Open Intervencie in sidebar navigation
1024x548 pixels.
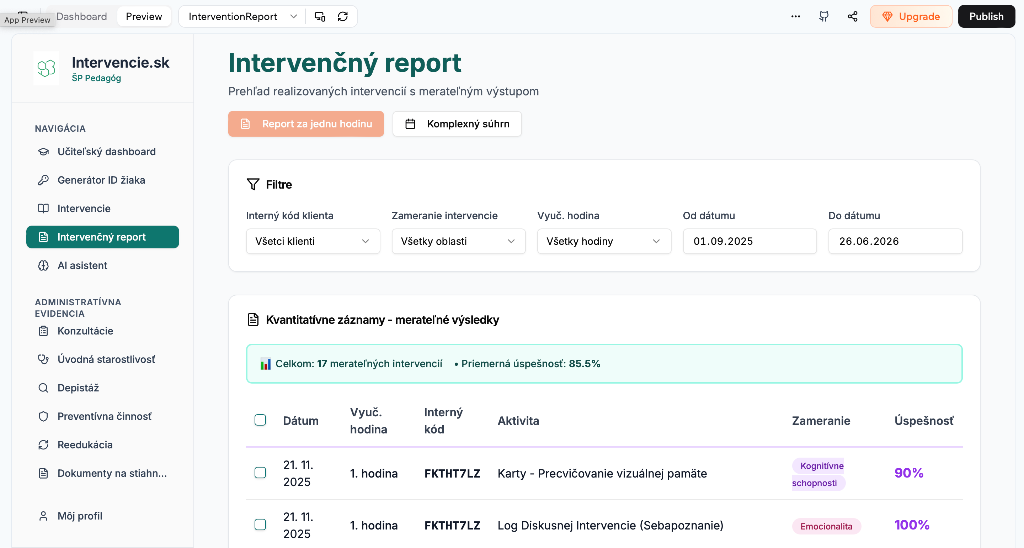point(103,208)
